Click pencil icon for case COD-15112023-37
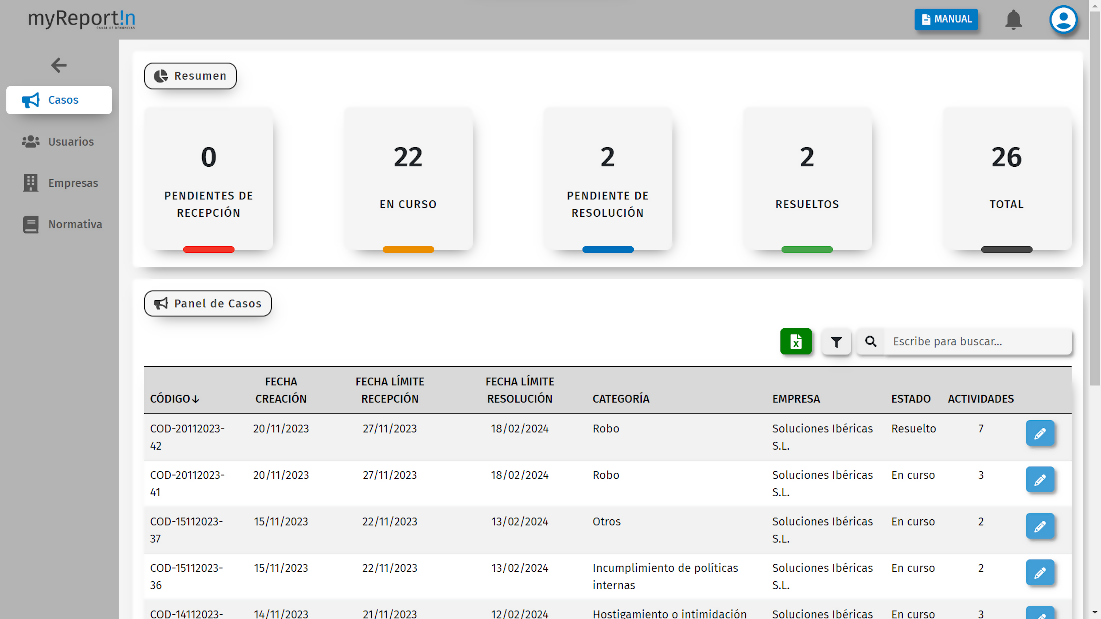Viewport: 1101px width, 619px height. (x=1040, y=526)
